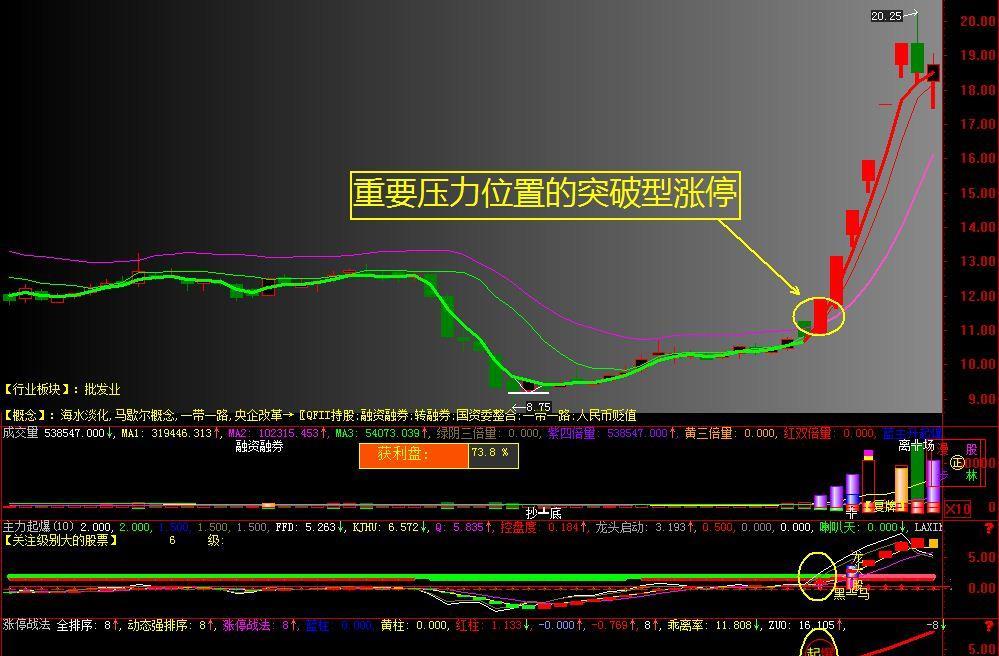The image size is (999, 656).
Task: Click the 复牌 marker in volume panel
Action: click(884, 506)
